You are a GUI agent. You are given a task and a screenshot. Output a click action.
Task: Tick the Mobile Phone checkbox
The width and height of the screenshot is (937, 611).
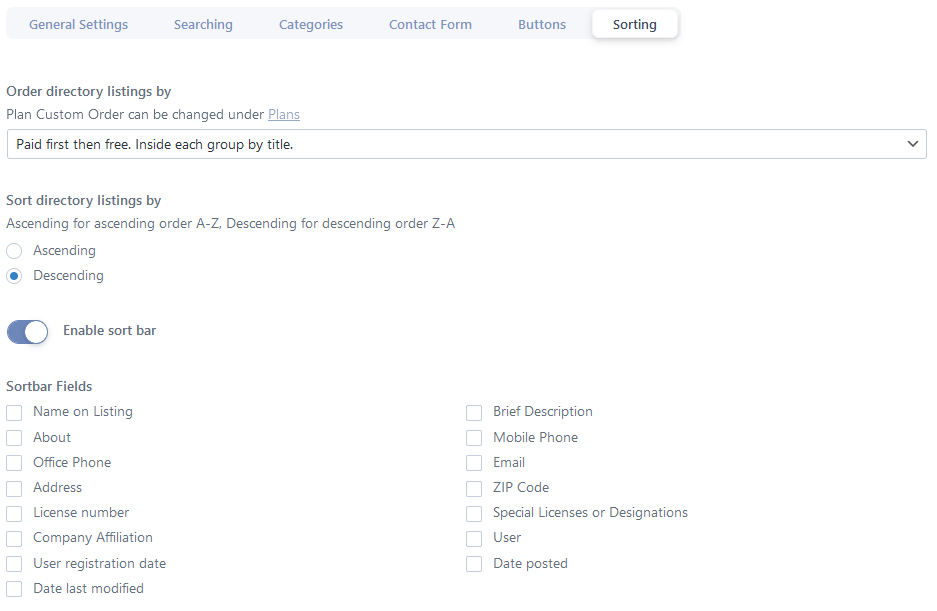click(x=474, y=438)
